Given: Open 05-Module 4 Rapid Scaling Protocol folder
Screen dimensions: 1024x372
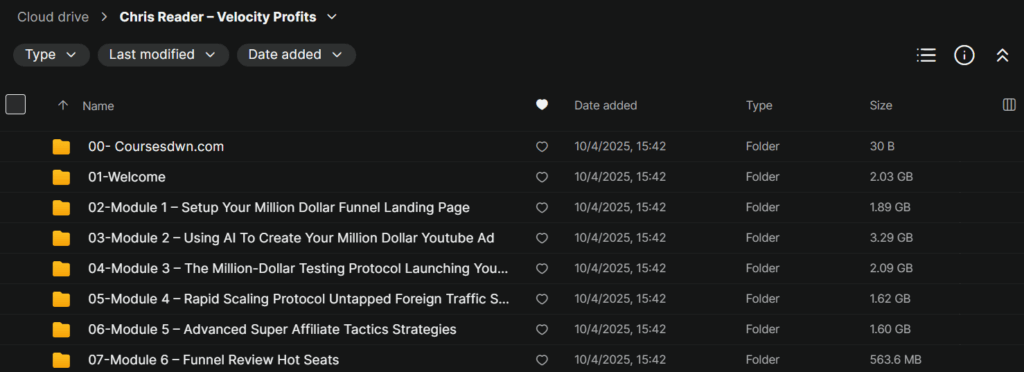Looking at the screenshot, I should [x=298, y=299].
